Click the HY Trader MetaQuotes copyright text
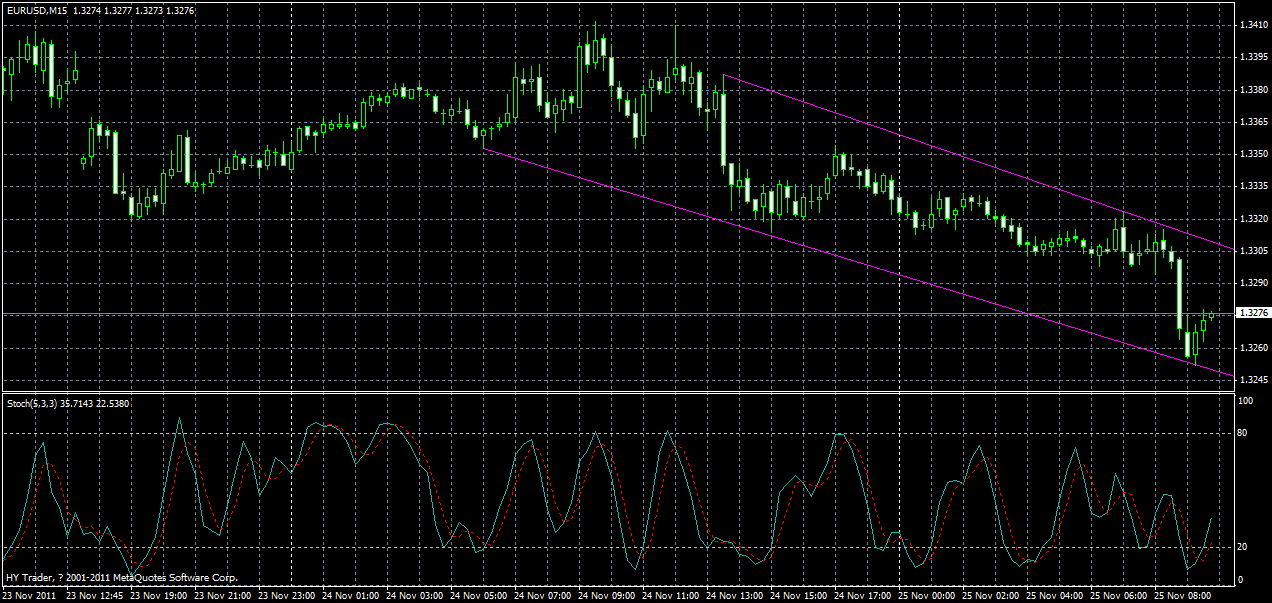 (120, 577)
